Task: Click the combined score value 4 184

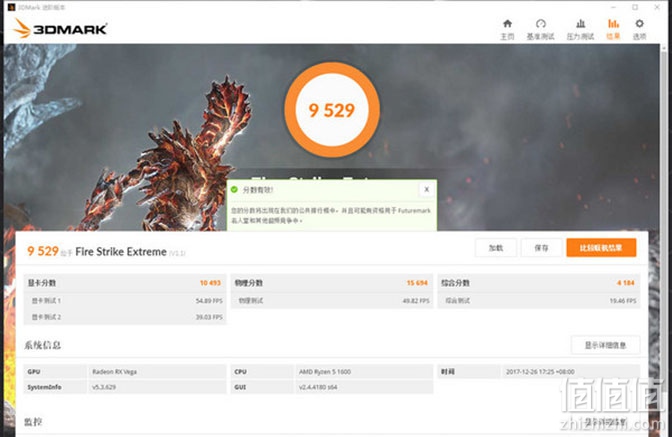Action: (x=626, y=283)
